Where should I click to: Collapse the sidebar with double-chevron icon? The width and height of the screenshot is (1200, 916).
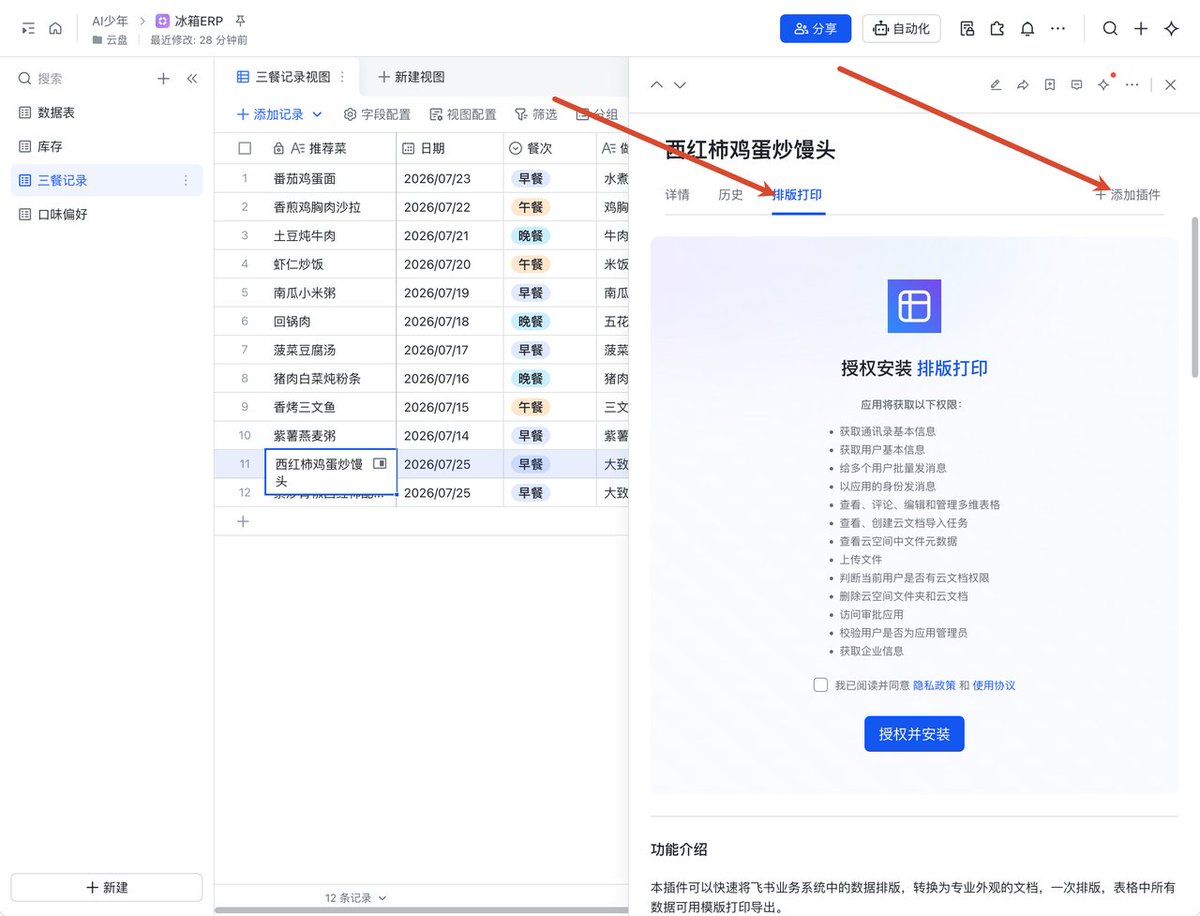click(x=192, y=78)
